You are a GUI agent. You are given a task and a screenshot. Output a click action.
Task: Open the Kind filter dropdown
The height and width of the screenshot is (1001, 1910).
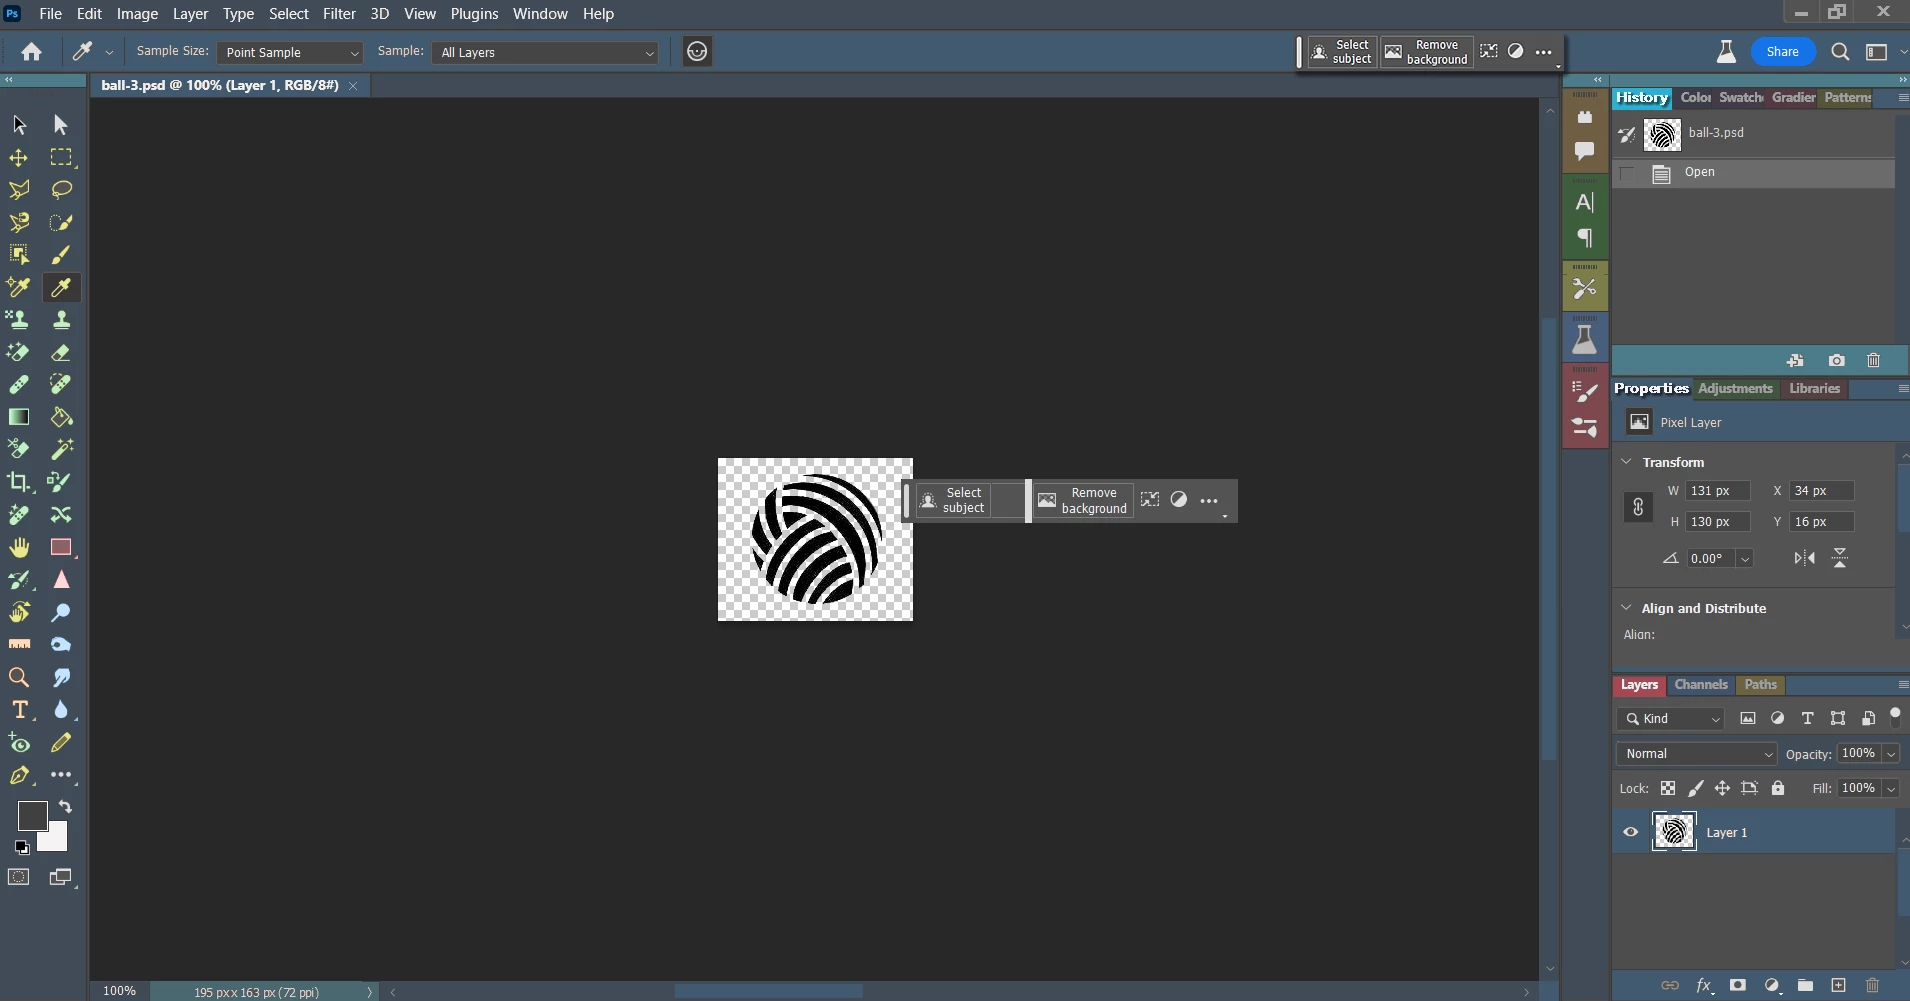[x=1671, y=718]
